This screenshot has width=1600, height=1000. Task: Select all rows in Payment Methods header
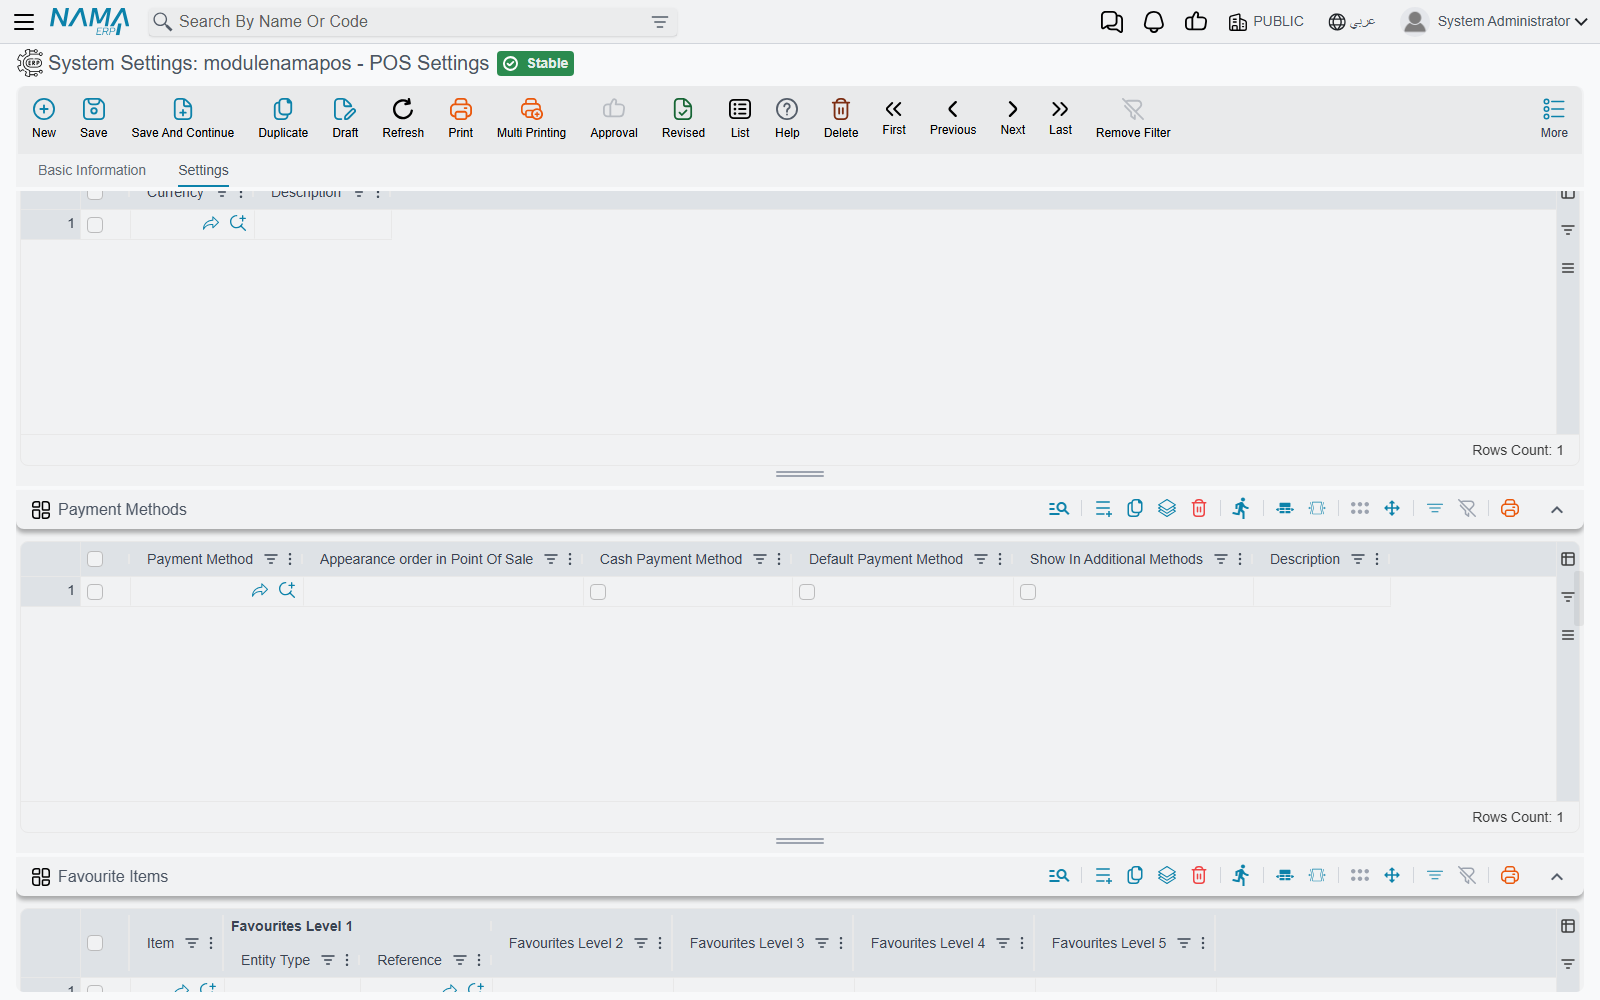[95, 559]
